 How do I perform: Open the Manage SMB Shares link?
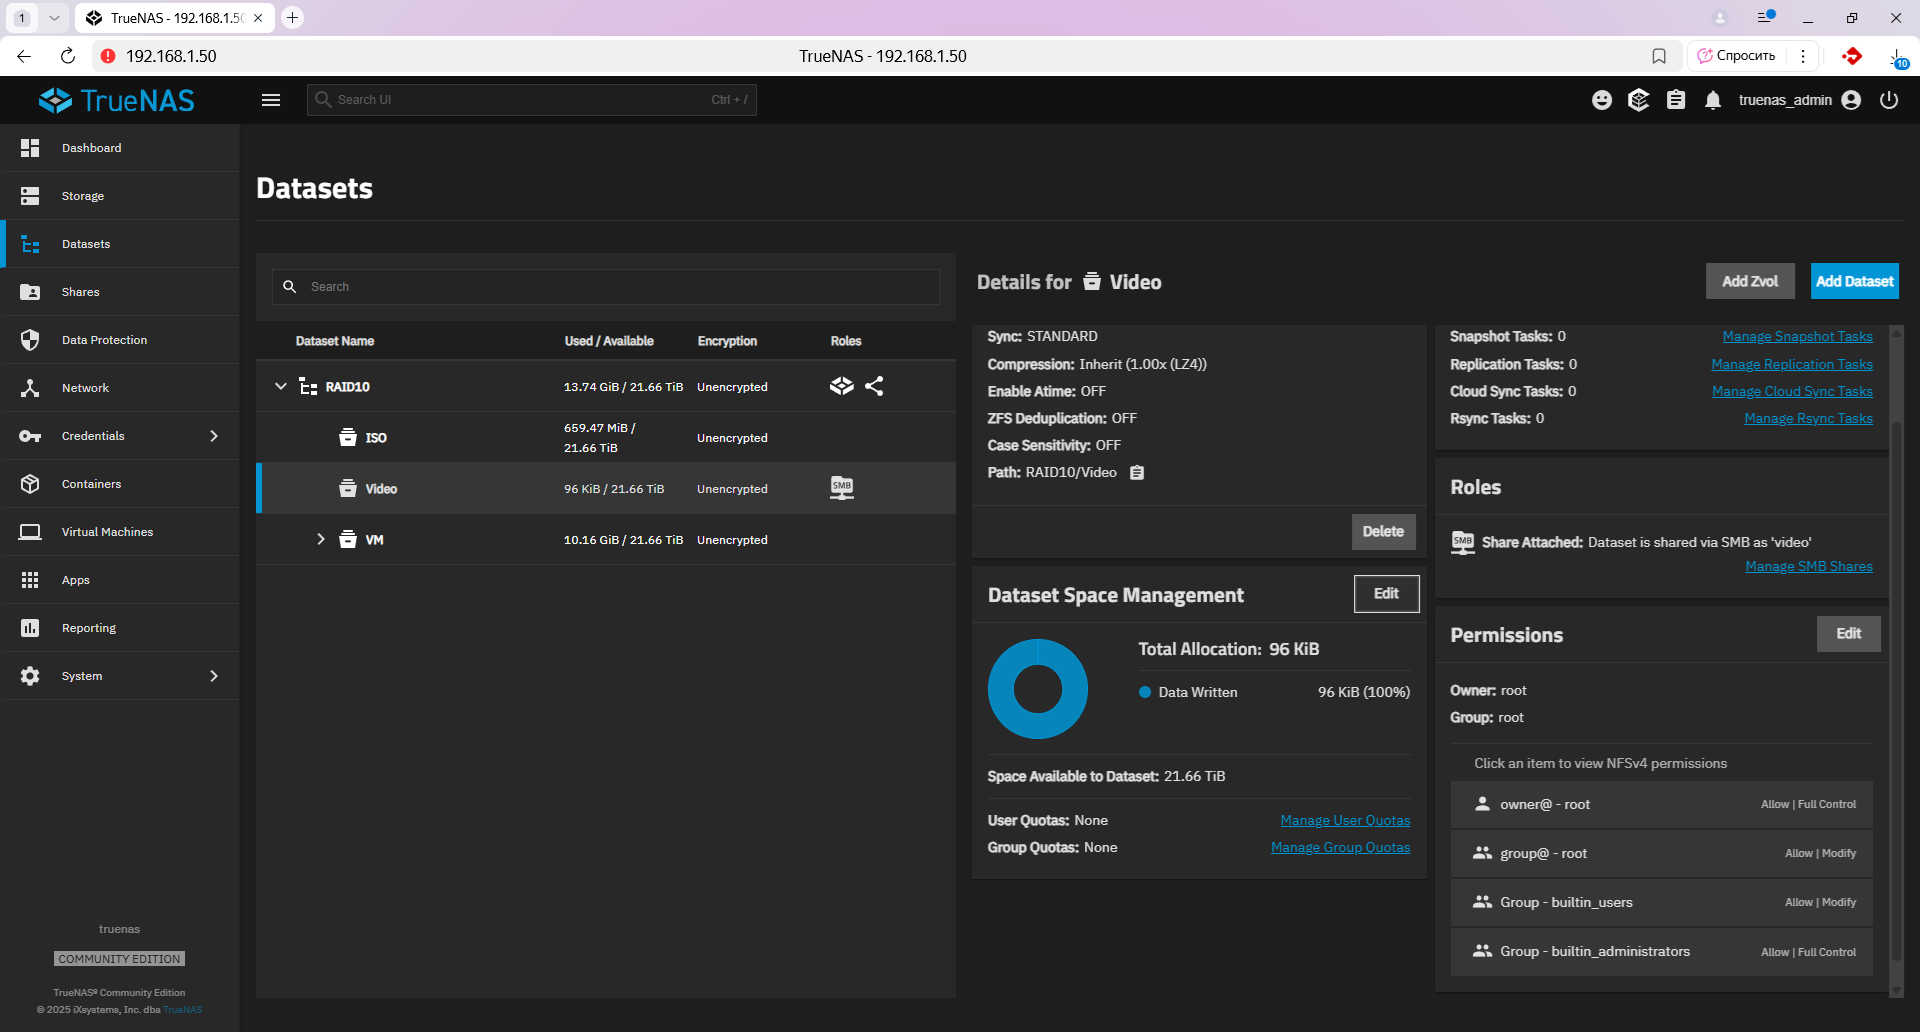[1808, 567]
